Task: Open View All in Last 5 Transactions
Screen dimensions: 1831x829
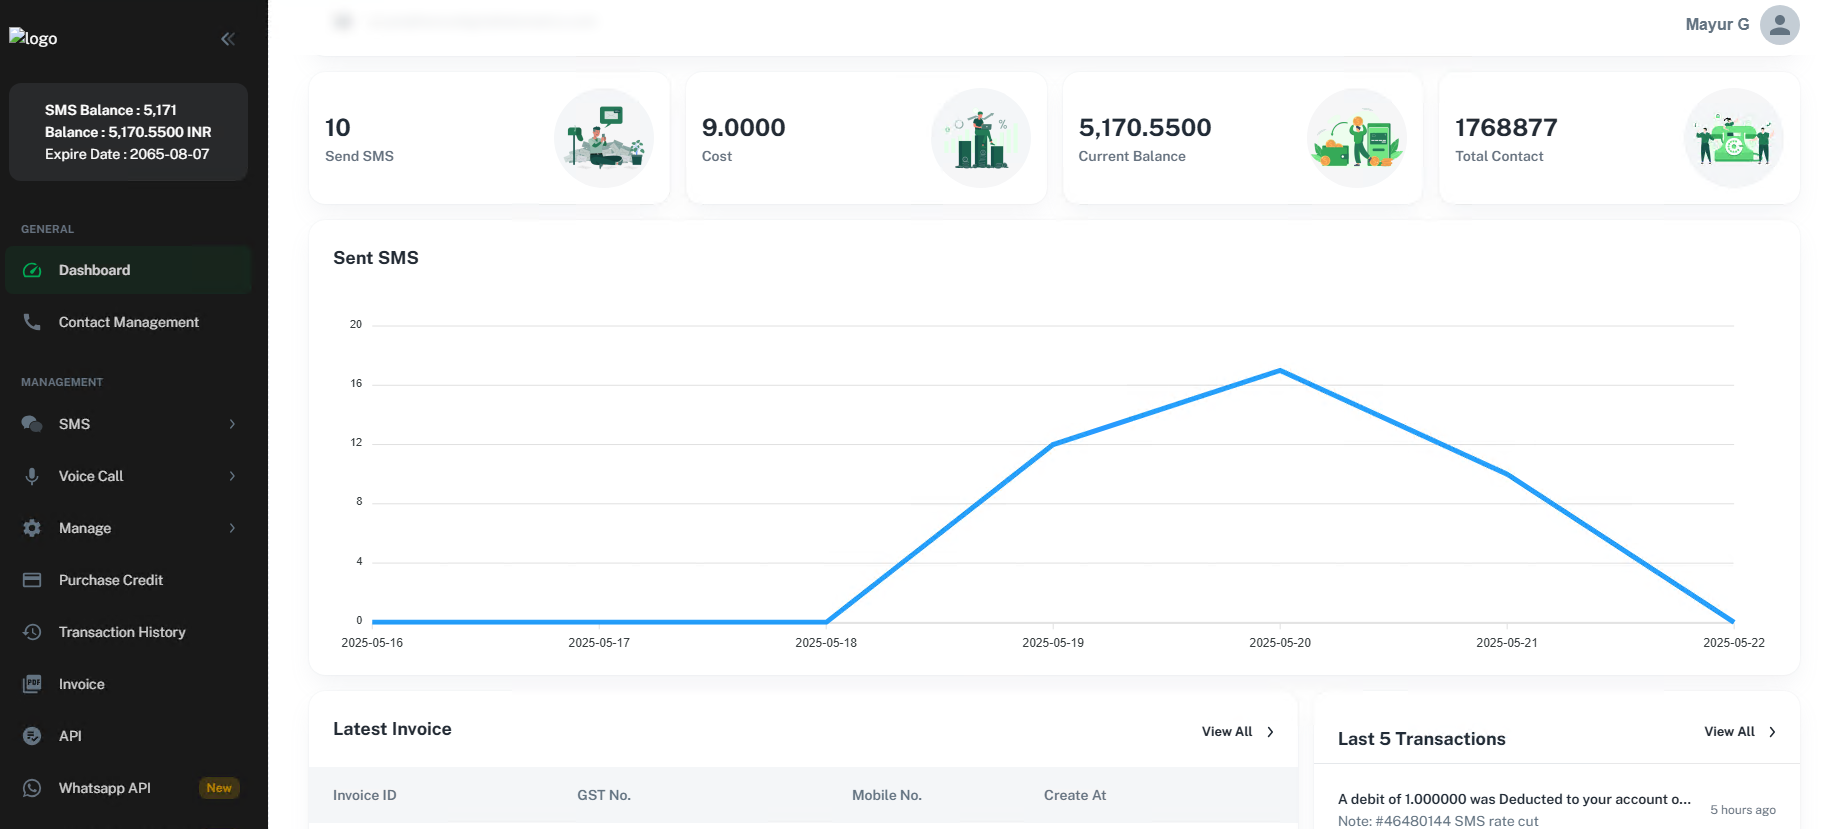Action: click(1740, 732)
